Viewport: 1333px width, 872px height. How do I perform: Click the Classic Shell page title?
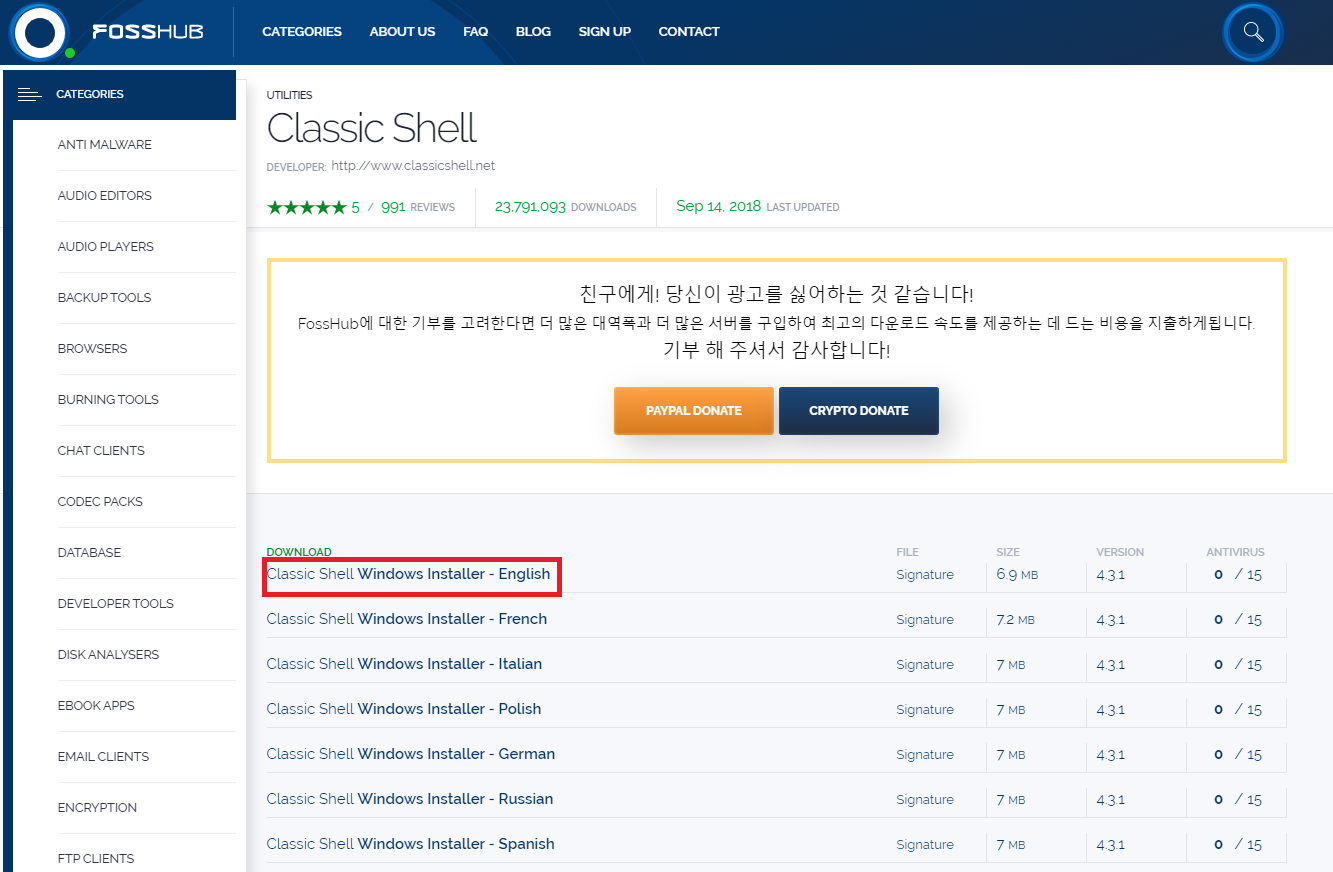[371, 129]
